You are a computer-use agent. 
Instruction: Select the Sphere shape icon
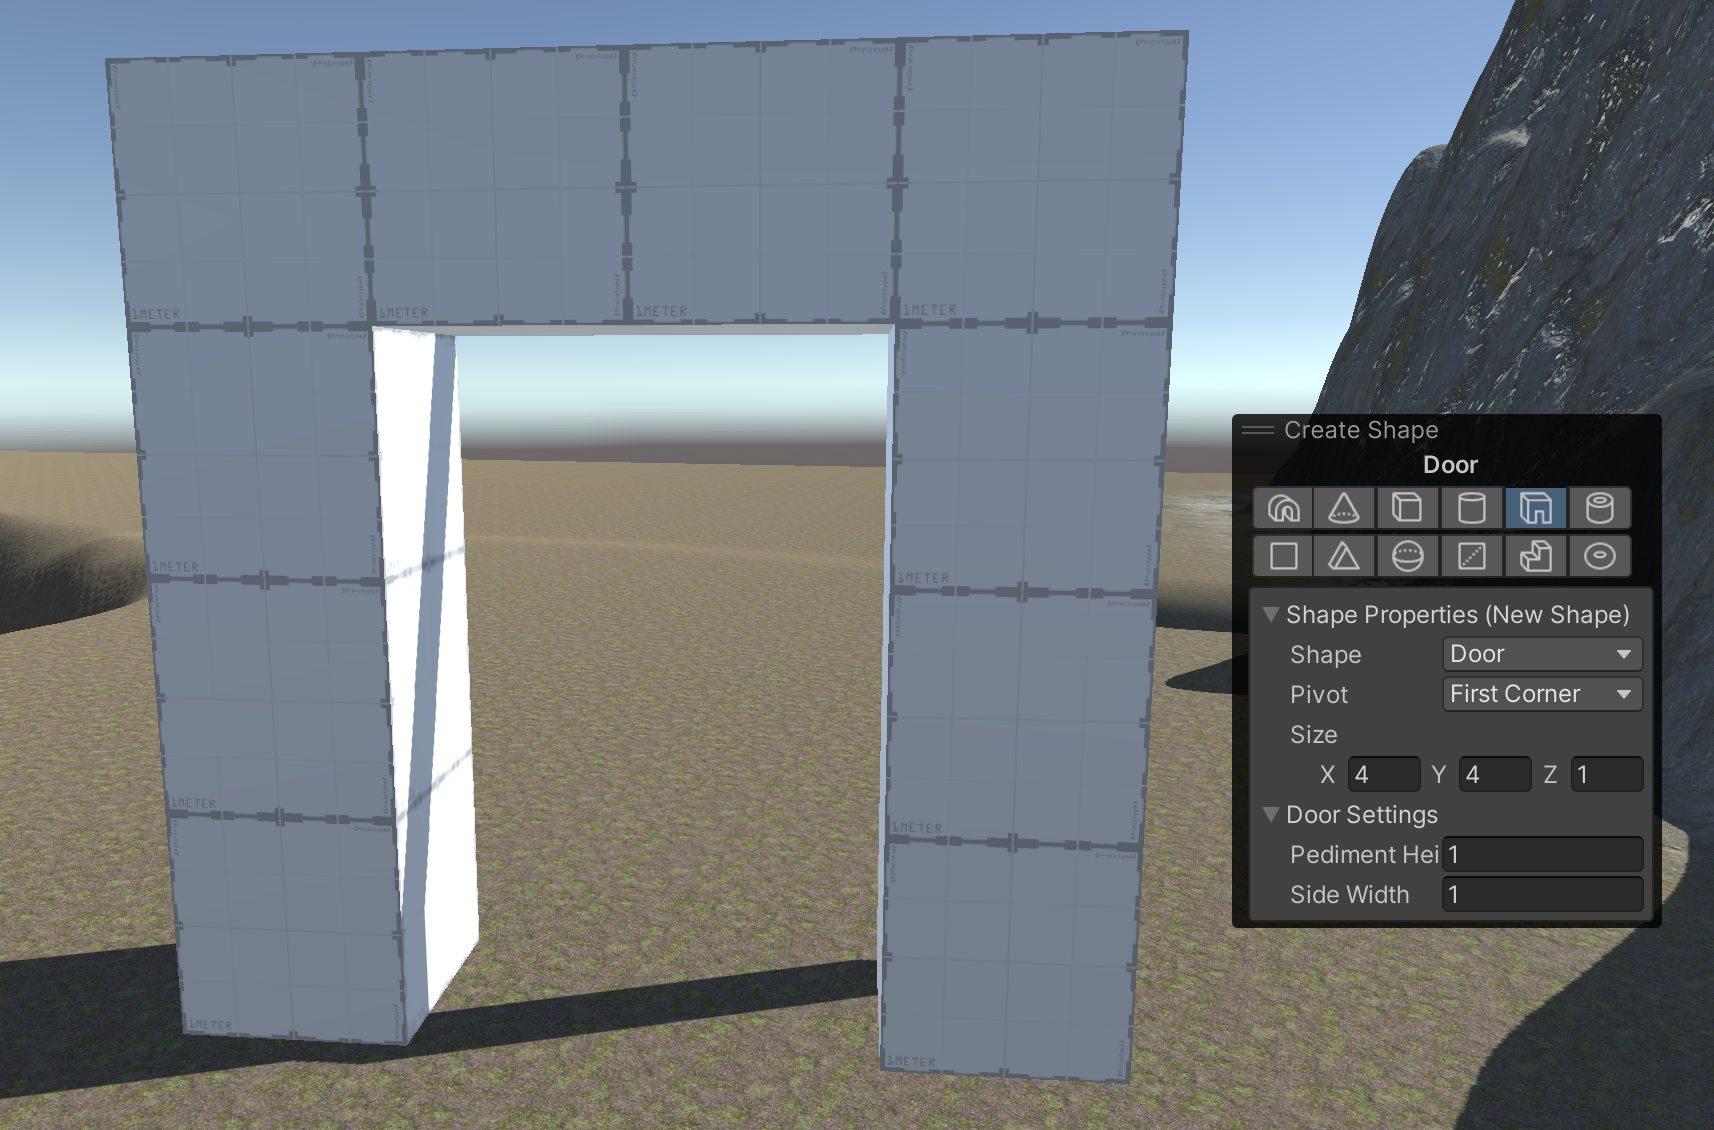(x=1407, y=556)
